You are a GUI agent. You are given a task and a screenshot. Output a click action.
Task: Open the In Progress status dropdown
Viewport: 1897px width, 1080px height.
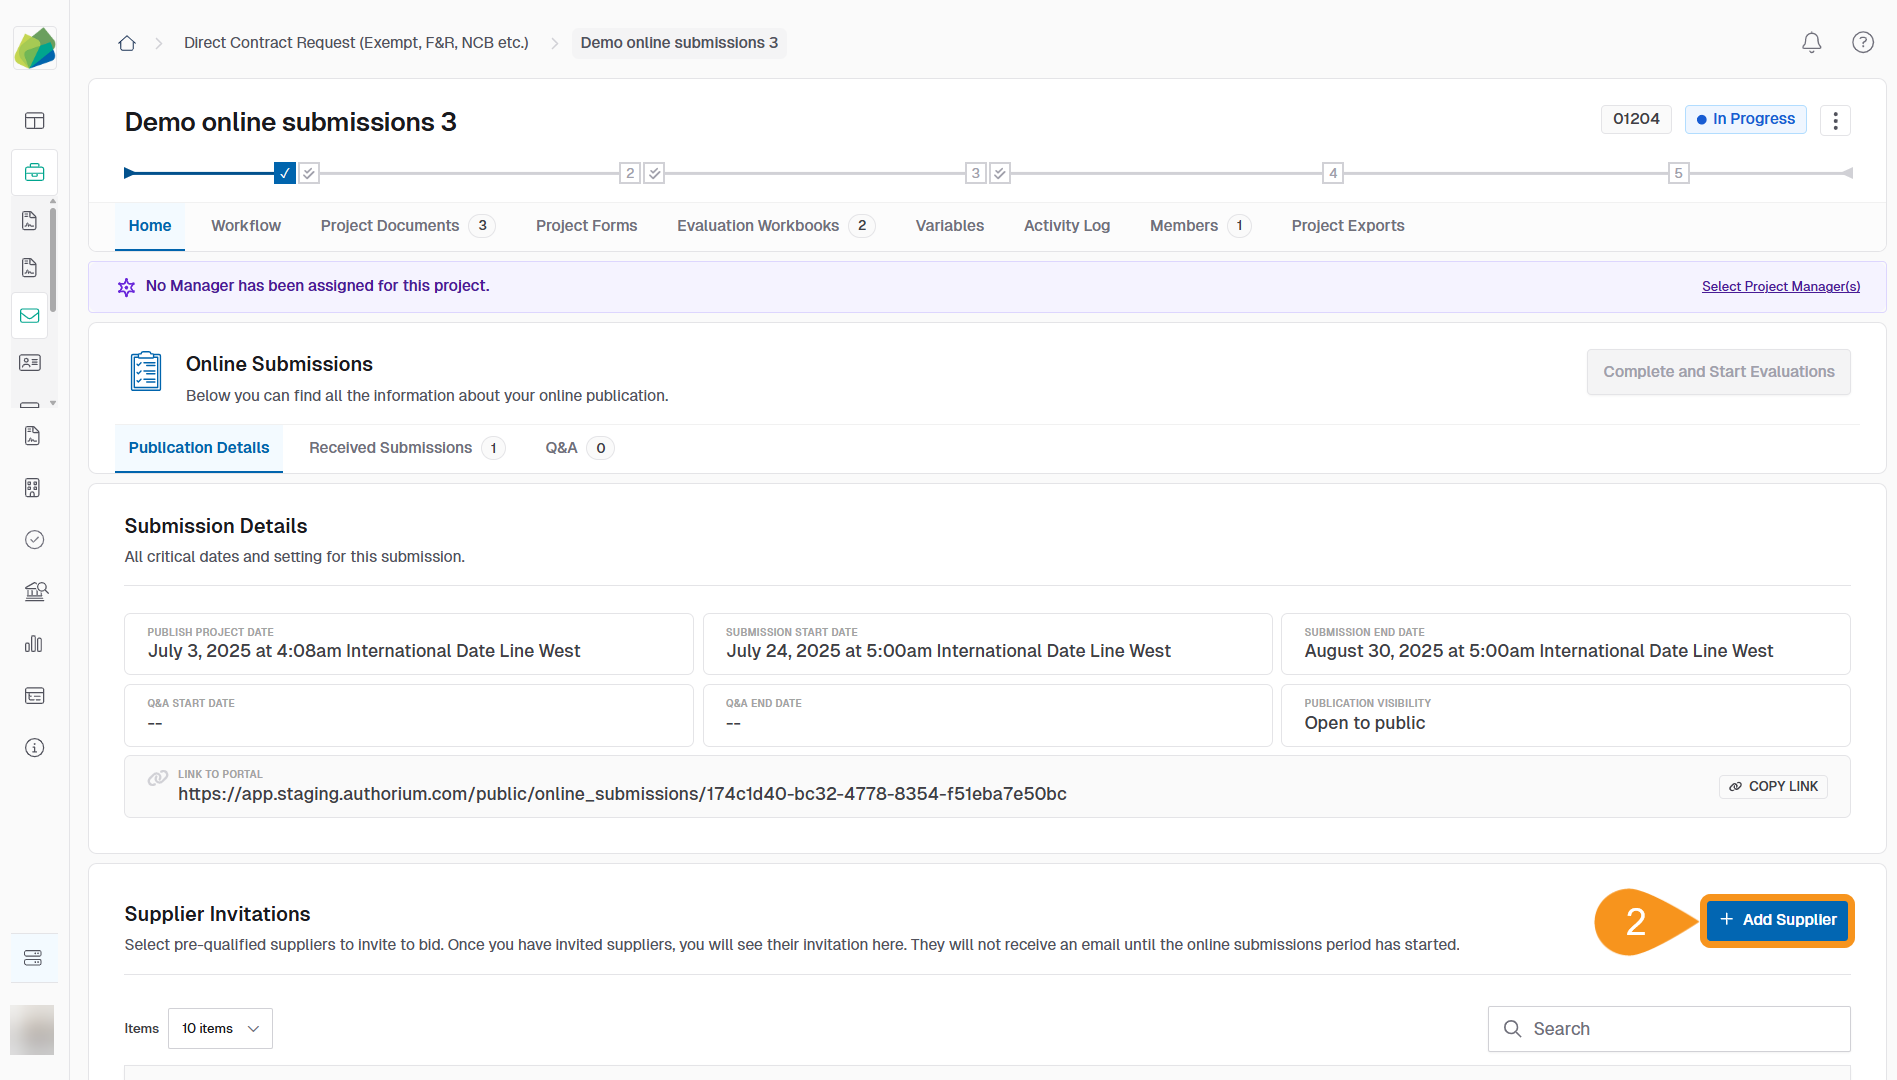[1745, 119]
